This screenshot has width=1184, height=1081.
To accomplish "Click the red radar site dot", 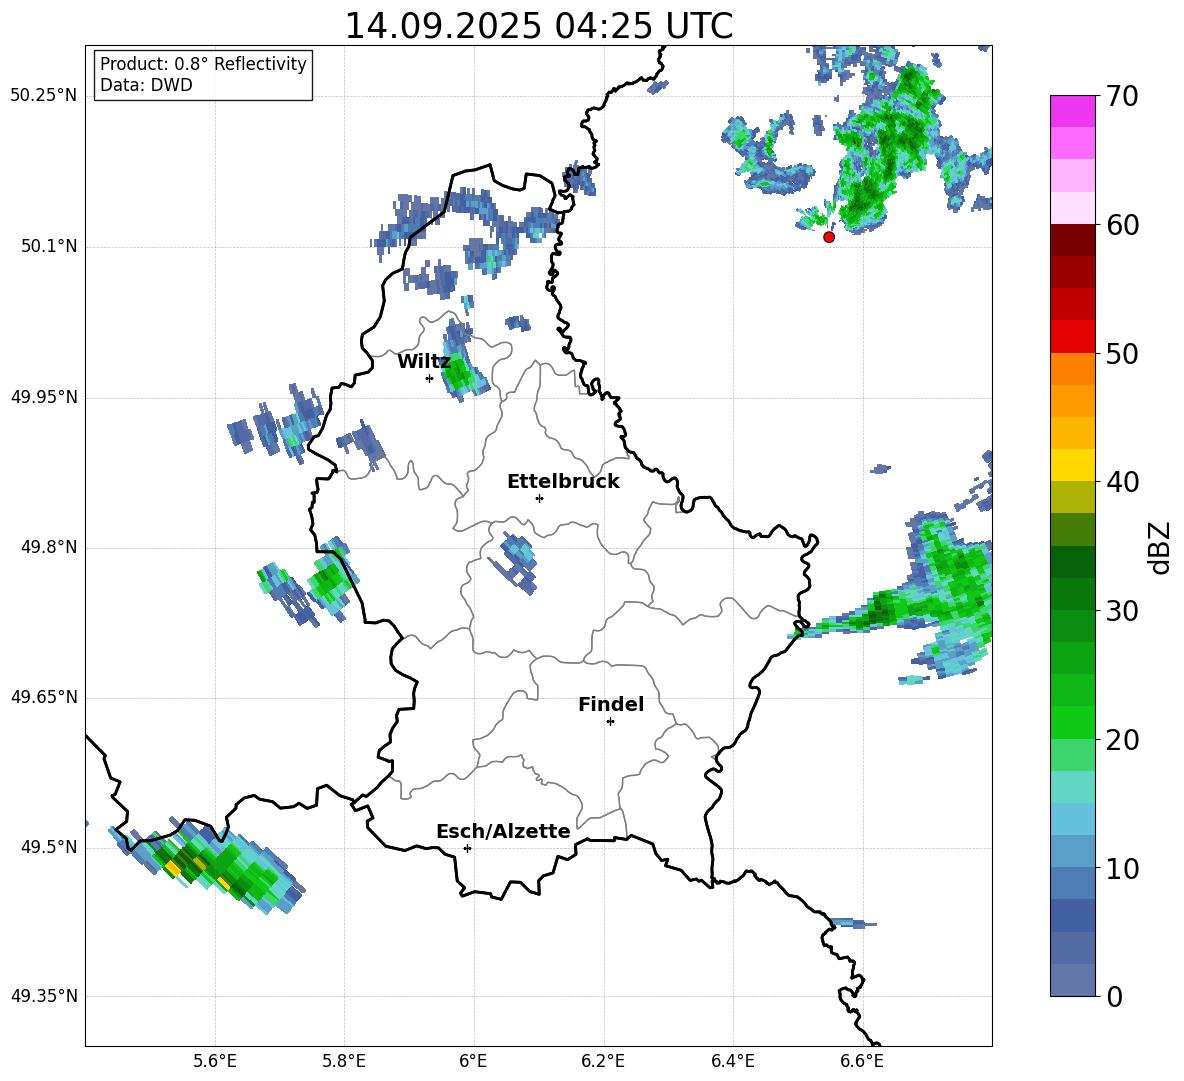I will pos(829,237).
